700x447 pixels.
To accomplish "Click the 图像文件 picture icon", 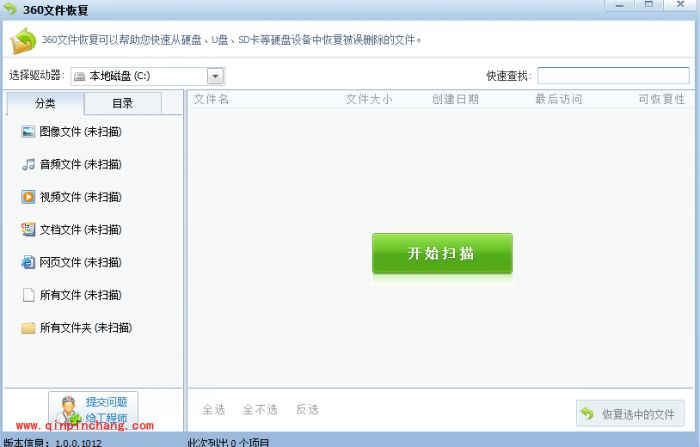I will point(28,132).
